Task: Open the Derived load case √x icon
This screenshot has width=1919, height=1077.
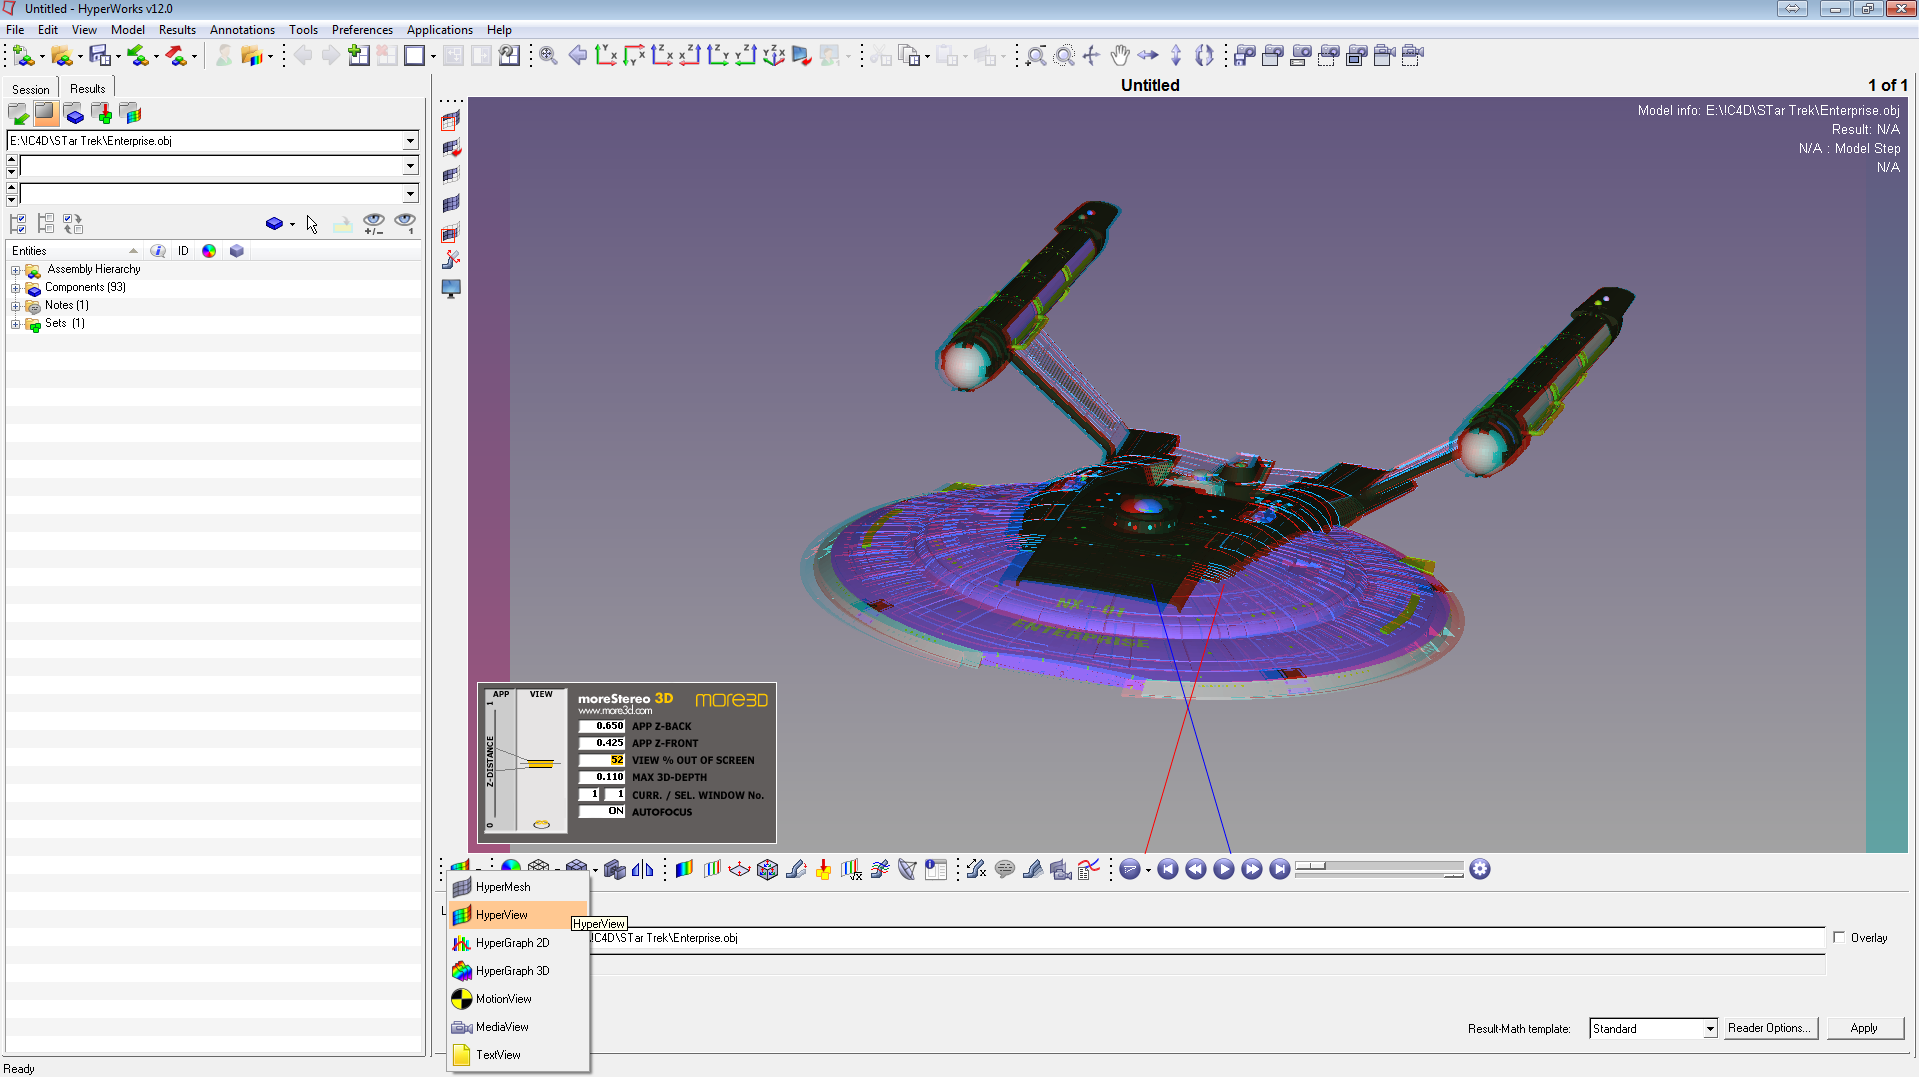Action: click(851, 869)
